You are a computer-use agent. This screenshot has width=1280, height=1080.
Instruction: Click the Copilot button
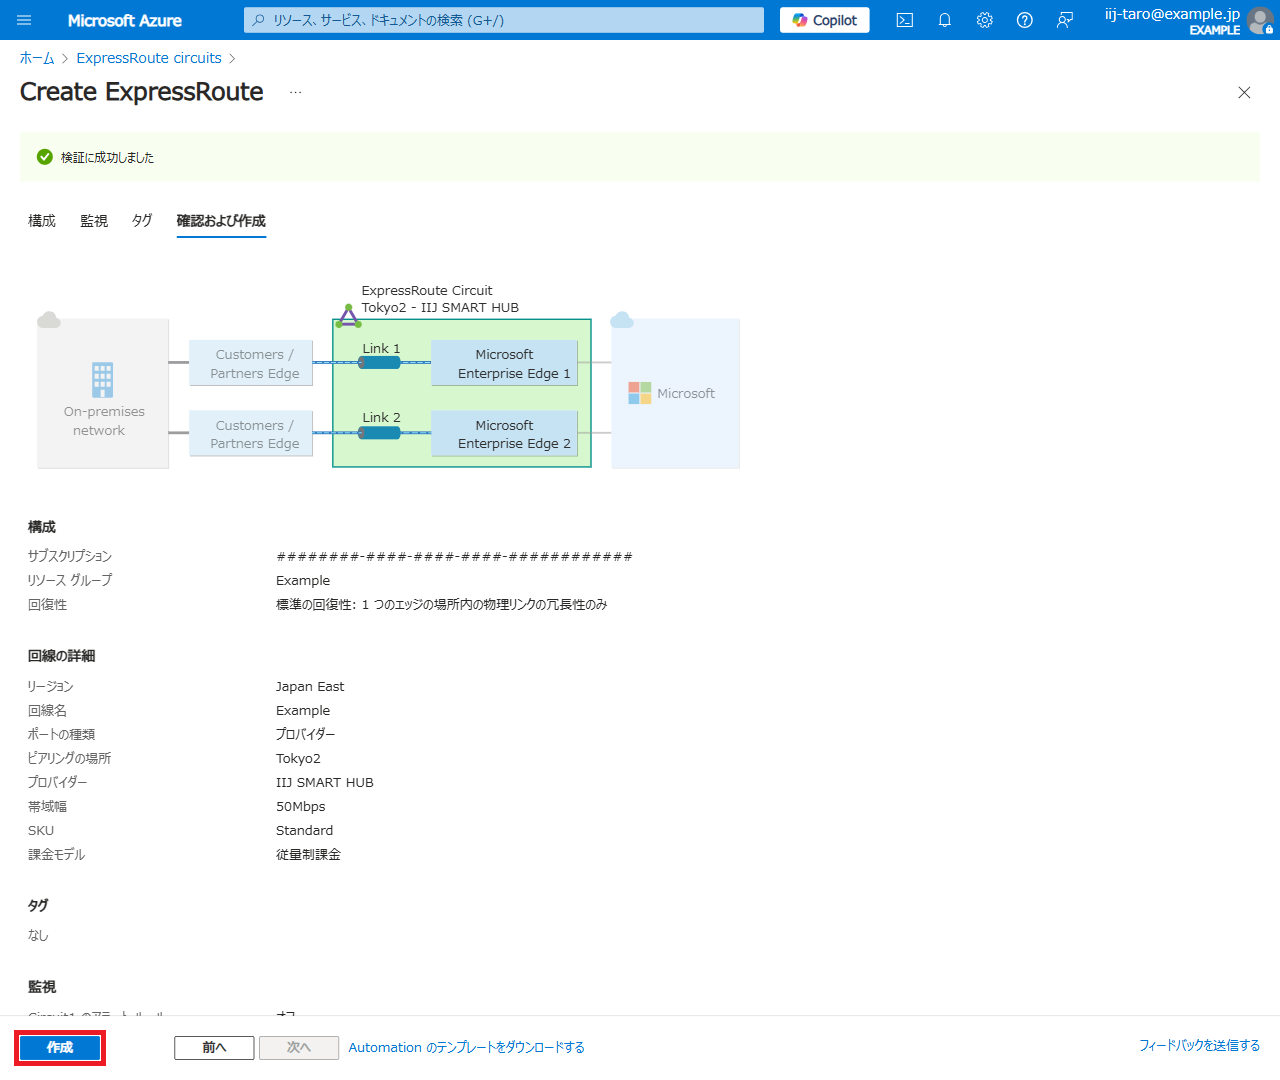coord(825,20)
